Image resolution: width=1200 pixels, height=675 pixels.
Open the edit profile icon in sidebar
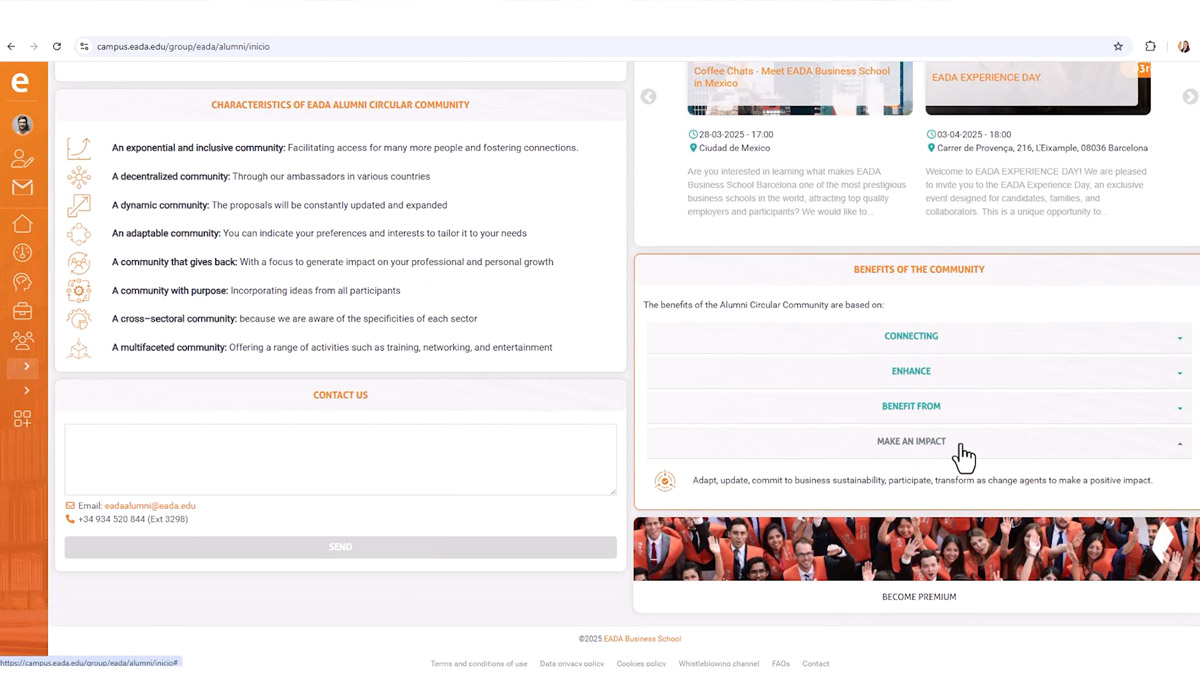[x=22, y=158]
